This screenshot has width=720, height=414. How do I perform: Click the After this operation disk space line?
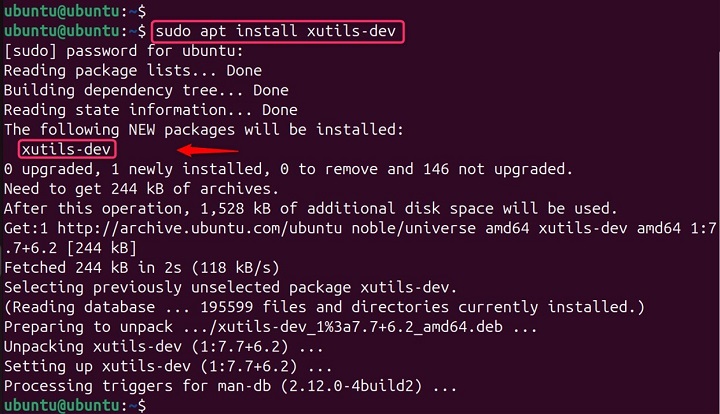[310, 208]
